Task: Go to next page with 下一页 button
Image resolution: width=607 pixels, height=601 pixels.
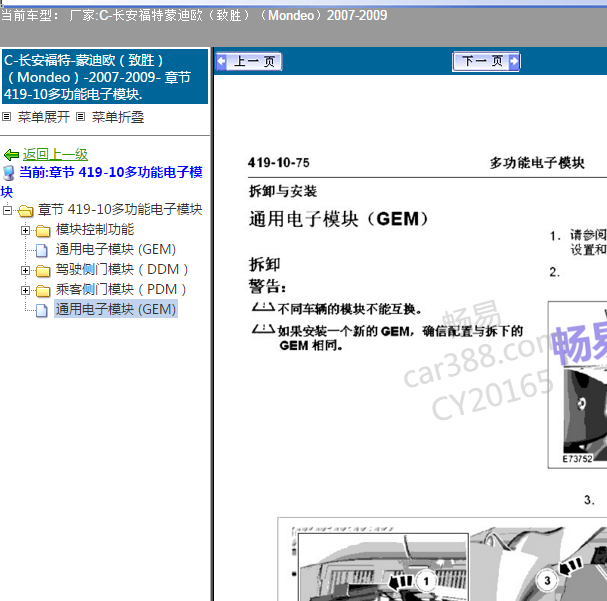Action: 486,62
